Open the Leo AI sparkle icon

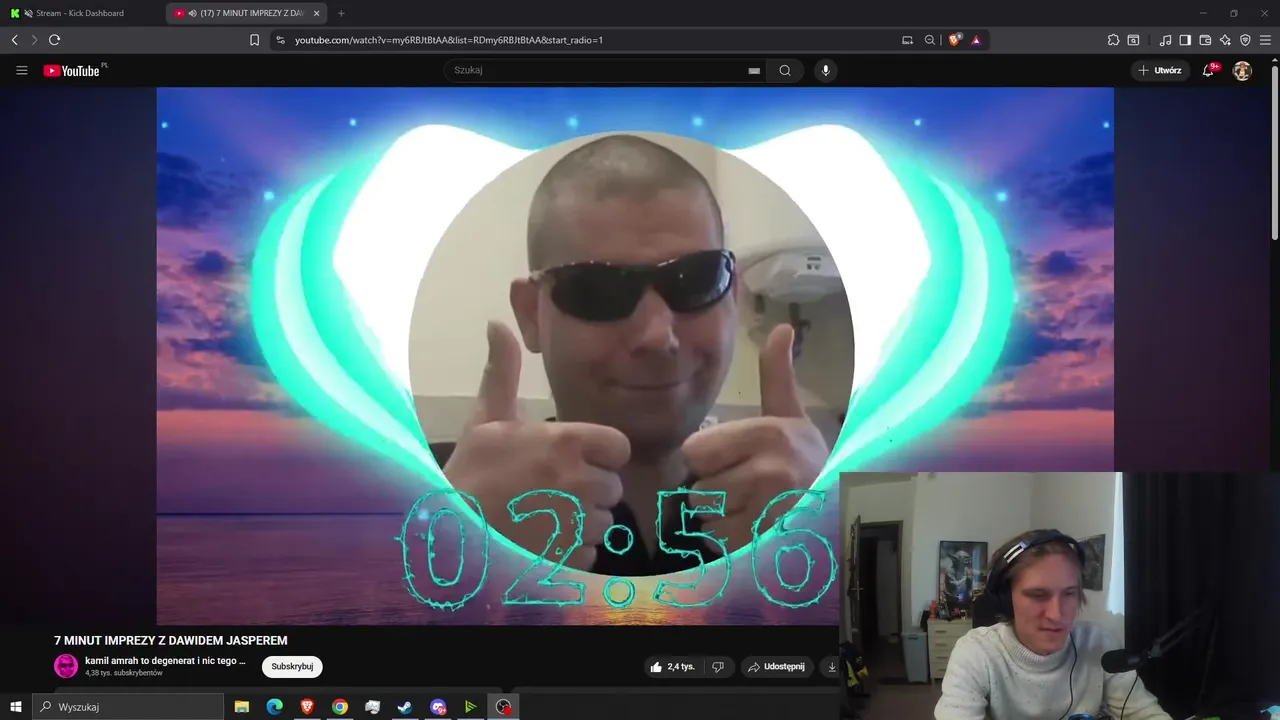[x=1225, y=40]
